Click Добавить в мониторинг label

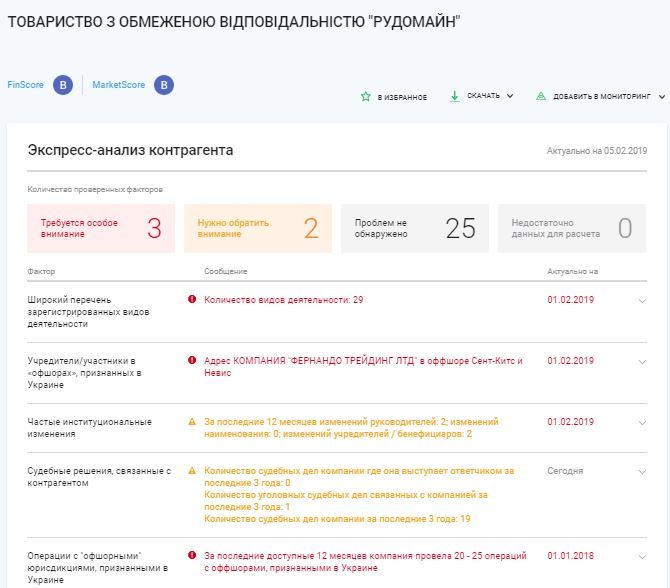(602, 97)
